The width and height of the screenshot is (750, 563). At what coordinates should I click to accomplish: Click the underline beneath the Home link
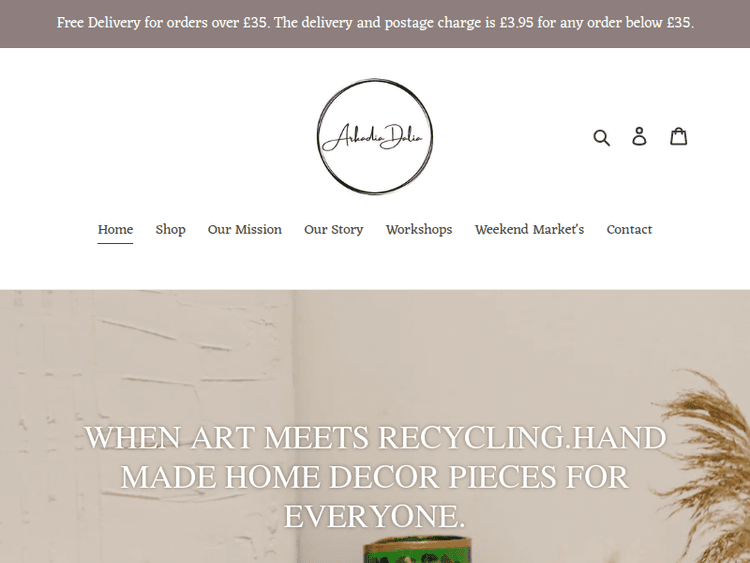tap(115, 243)
